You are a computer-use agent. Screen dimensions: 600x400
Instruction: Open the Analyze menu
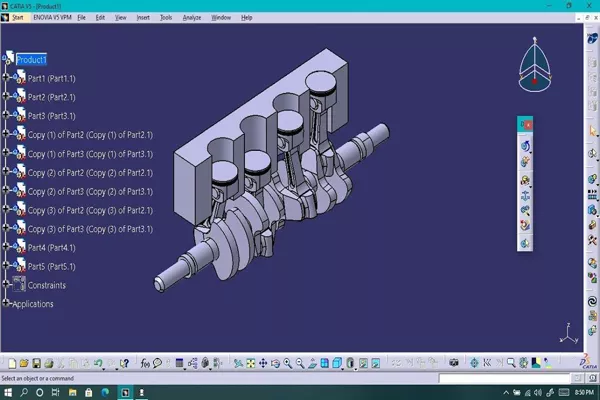coord(192,18)
